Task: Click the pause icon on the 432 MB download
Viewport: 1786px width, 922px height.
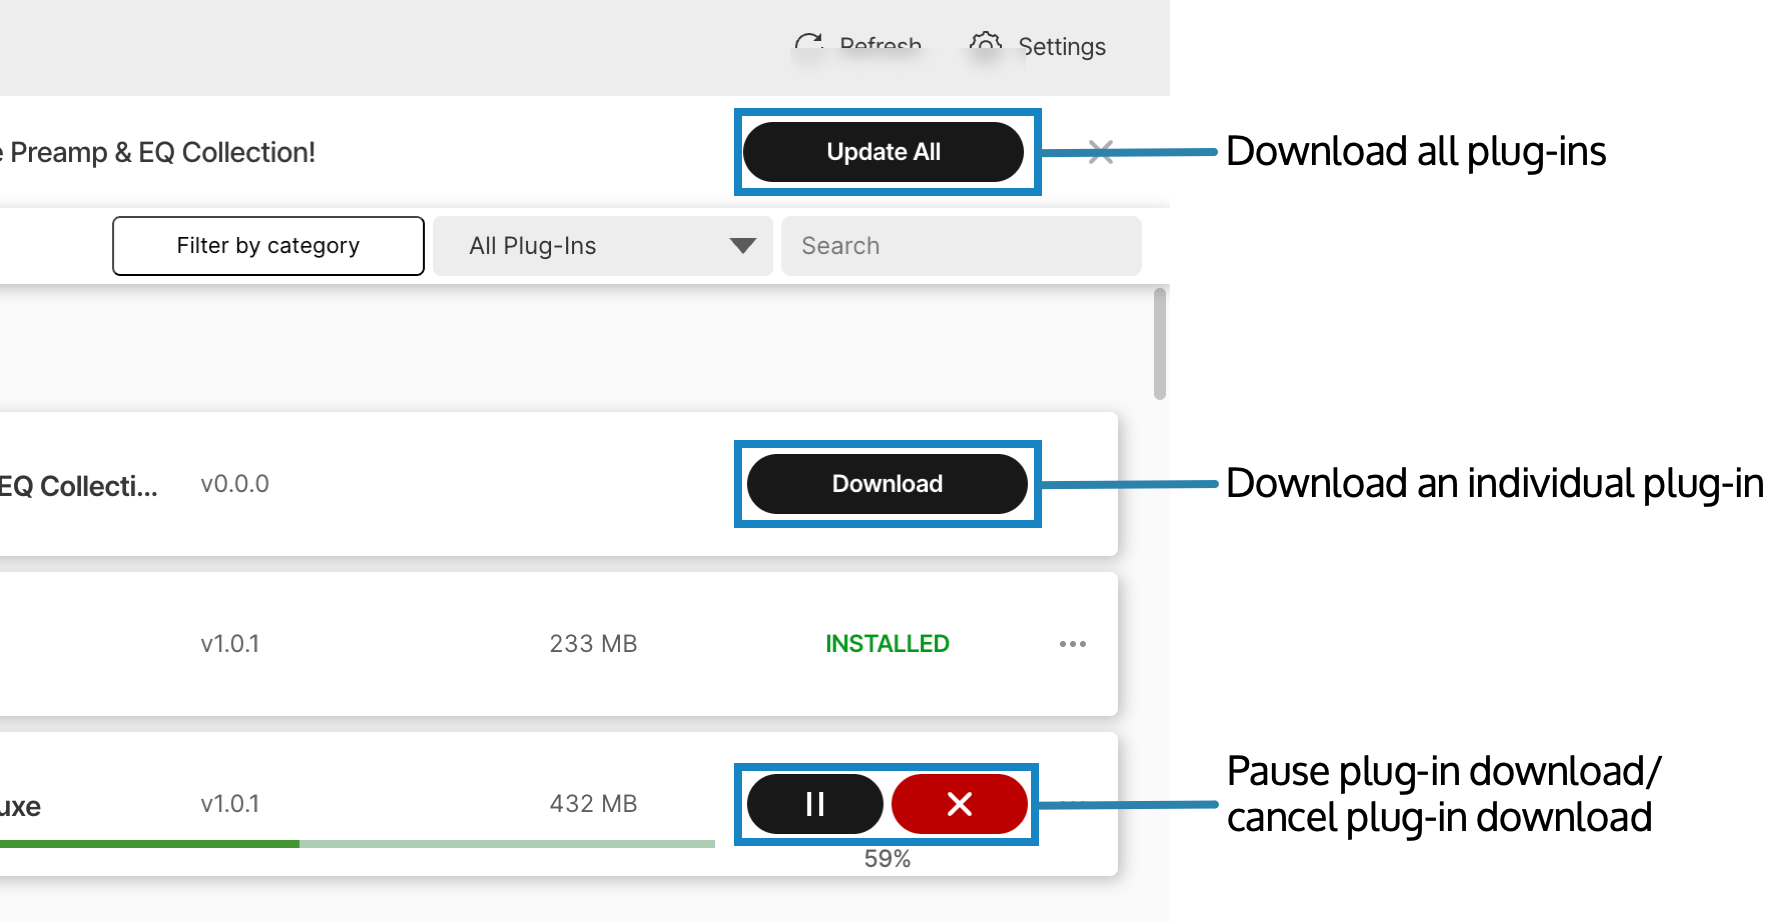Action: (814, 804)
